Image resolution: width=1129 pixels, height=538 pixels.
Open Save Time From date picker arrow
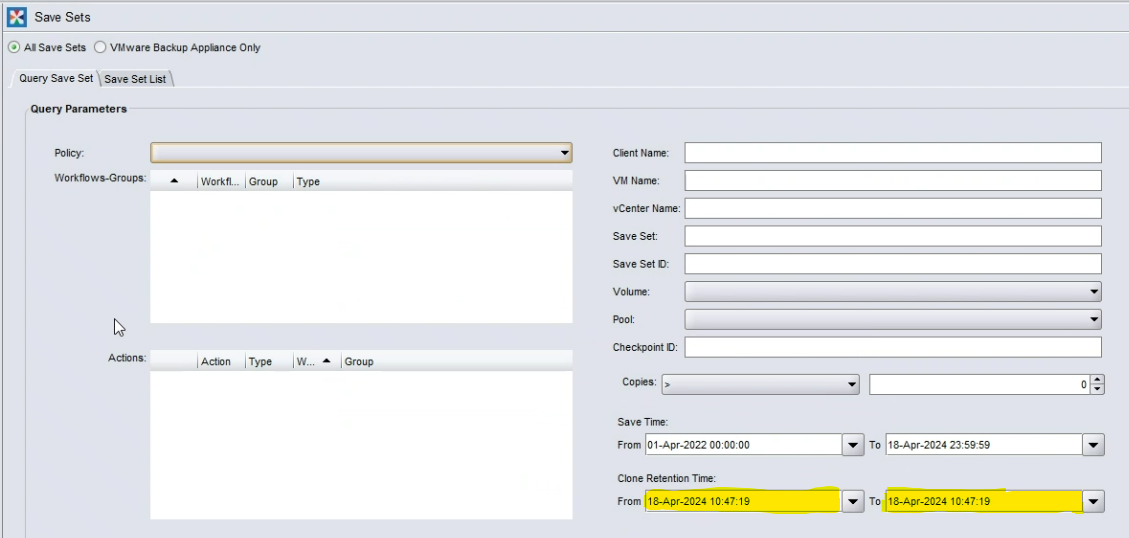point(852,445)
